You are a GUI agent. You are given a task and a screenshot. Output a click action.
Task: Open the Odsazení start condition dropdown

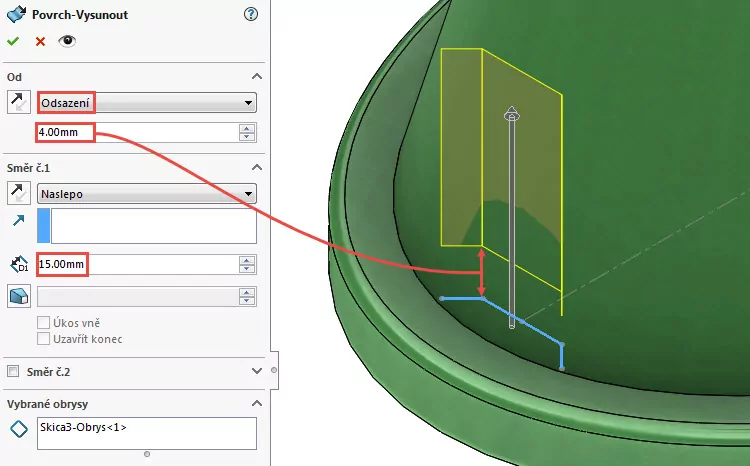tap(147, 103)
